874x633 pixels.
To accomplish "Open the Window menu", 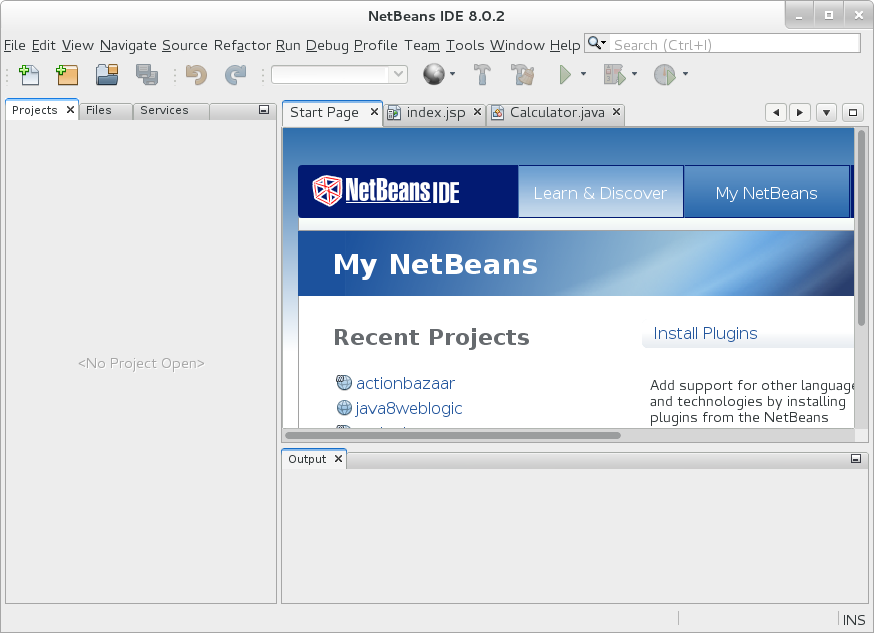I will [x=517, y=45].
